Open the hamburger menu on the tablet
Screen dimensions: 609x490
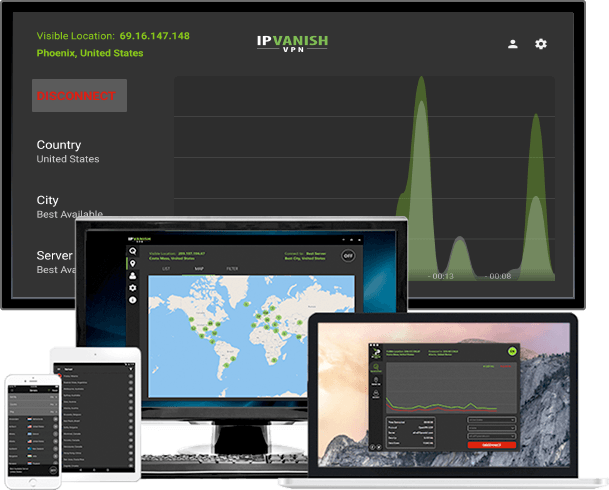pyautogui.click(x=59, y=369)
